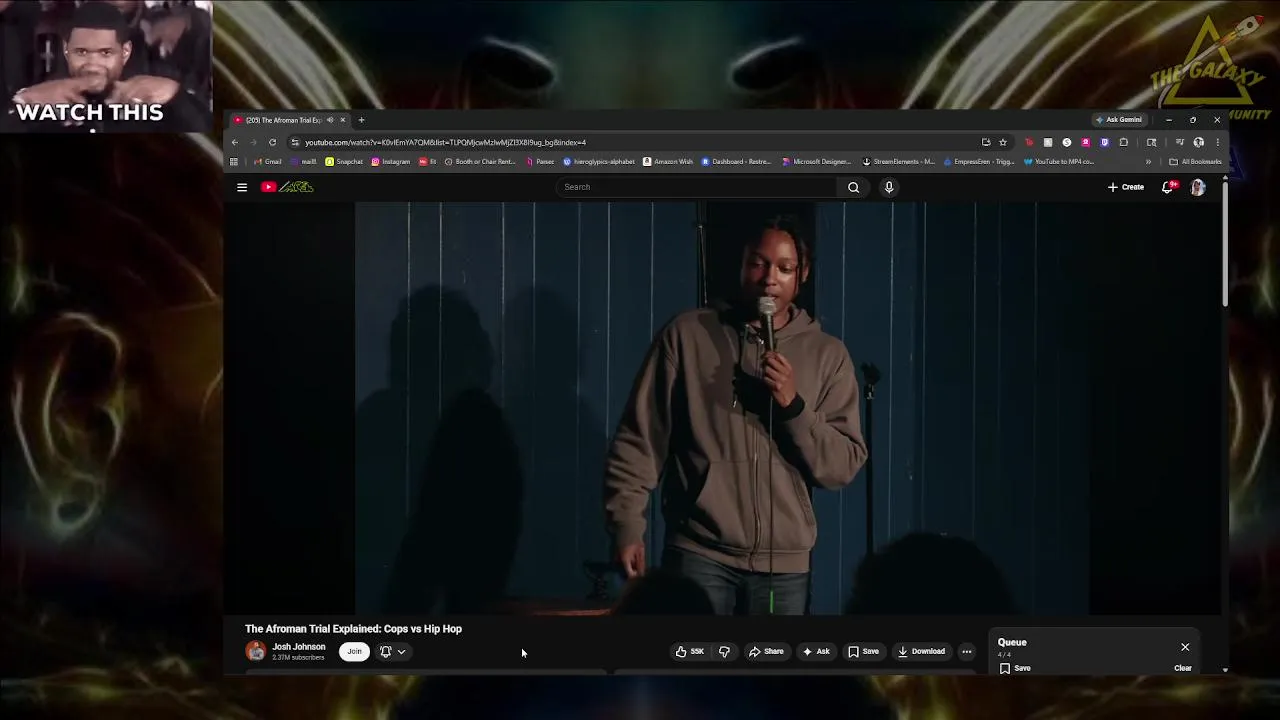Open the Instagram bookmark
The height and width of the screenshot is (720, 1280).
pyautogui.click(x=391, y=162)
